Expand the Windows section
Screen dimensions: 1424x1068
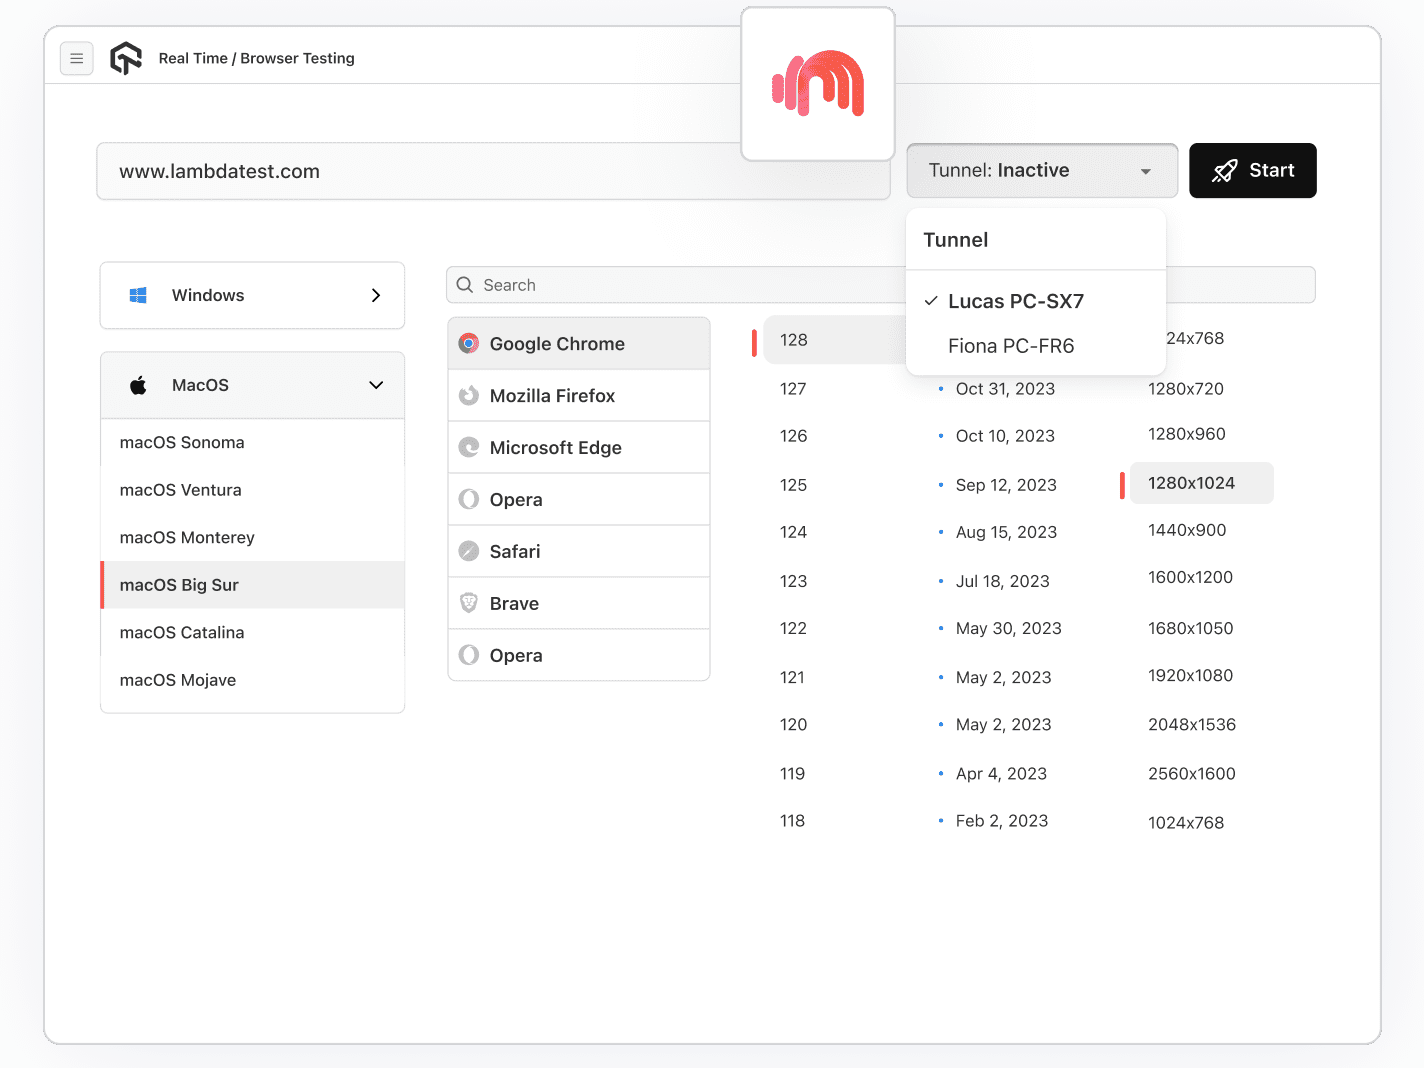(x=376, y=295)
